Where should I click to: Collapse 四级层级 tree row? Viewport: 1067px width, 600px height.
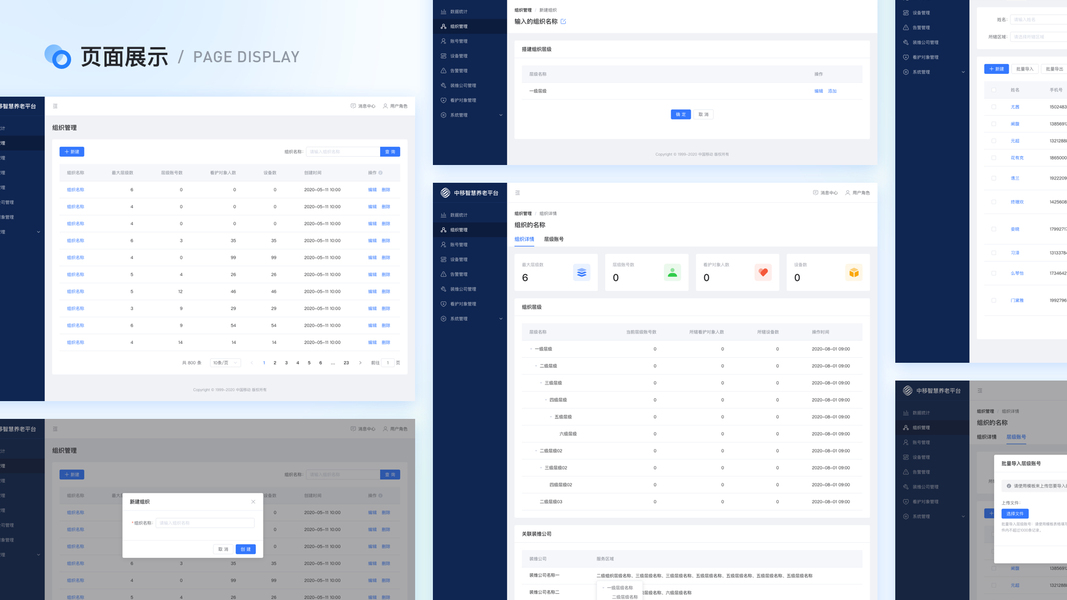coord(546,400)
